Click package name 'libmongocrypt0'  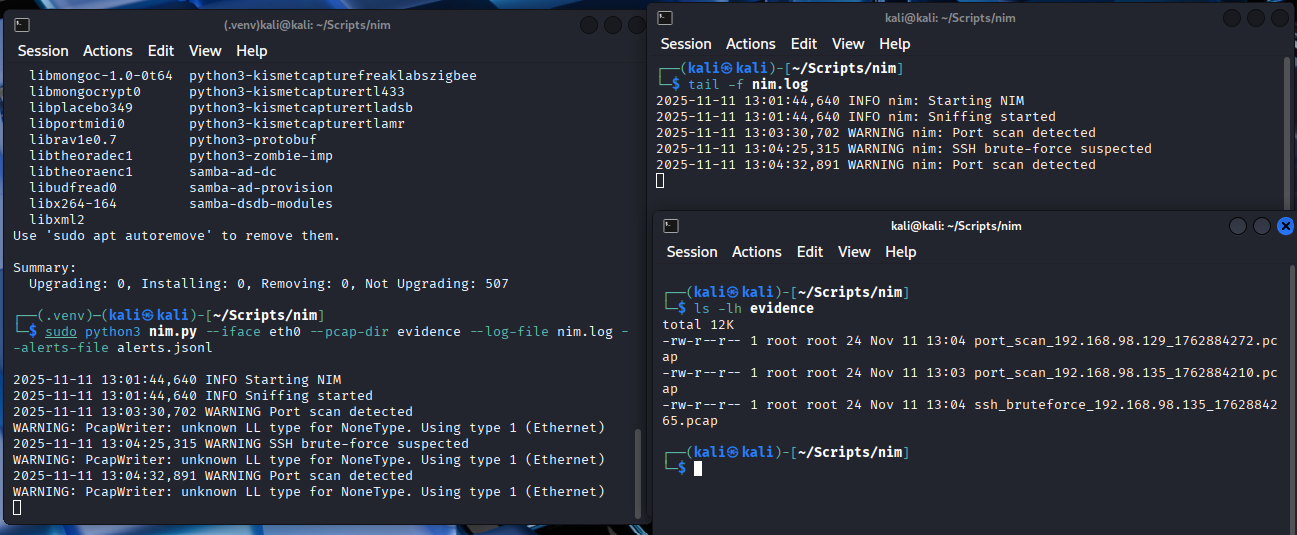click(85, 91)
